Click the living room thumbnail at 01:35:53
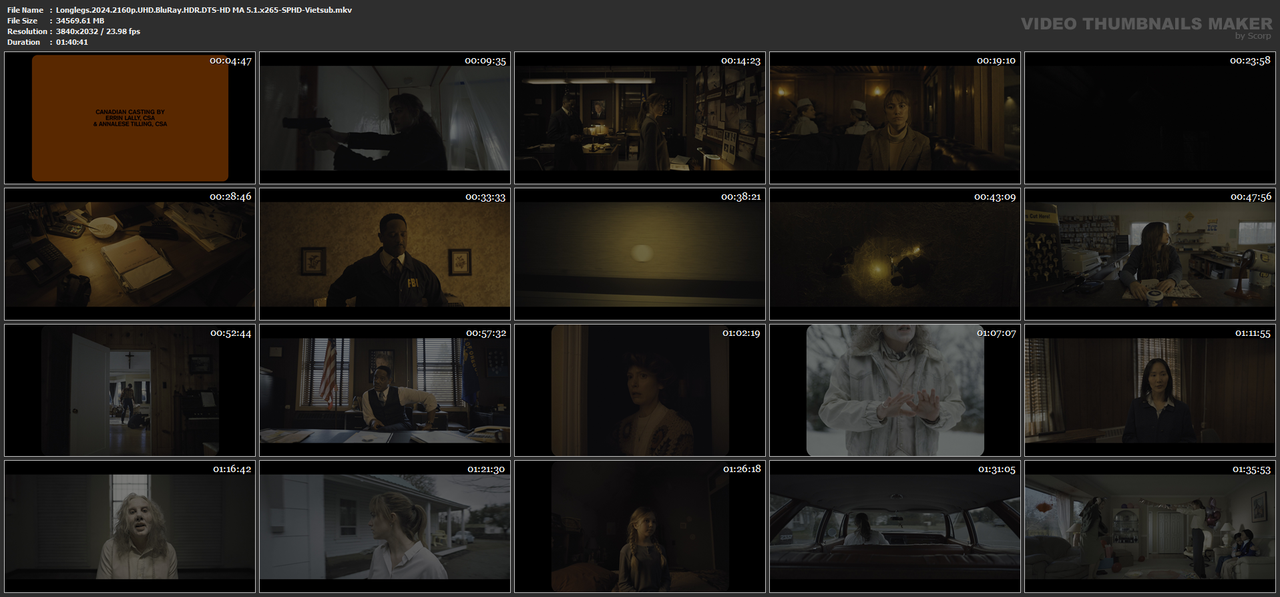Image resolution: width=1280 pixels, height=597 pixels. tap(1150, 526)
